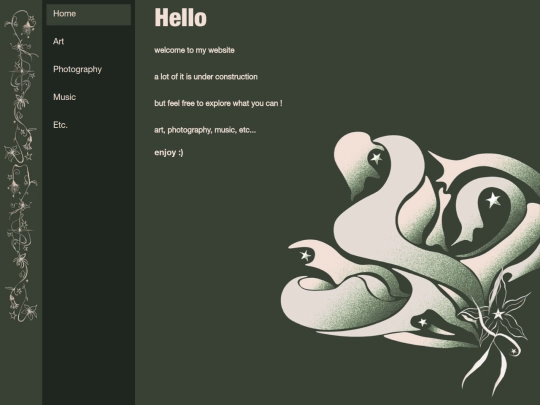This screenshot has height=405, width=540.
Task: Open the Home navigation item
Action: pyautogui.click(x=89, y=14)
